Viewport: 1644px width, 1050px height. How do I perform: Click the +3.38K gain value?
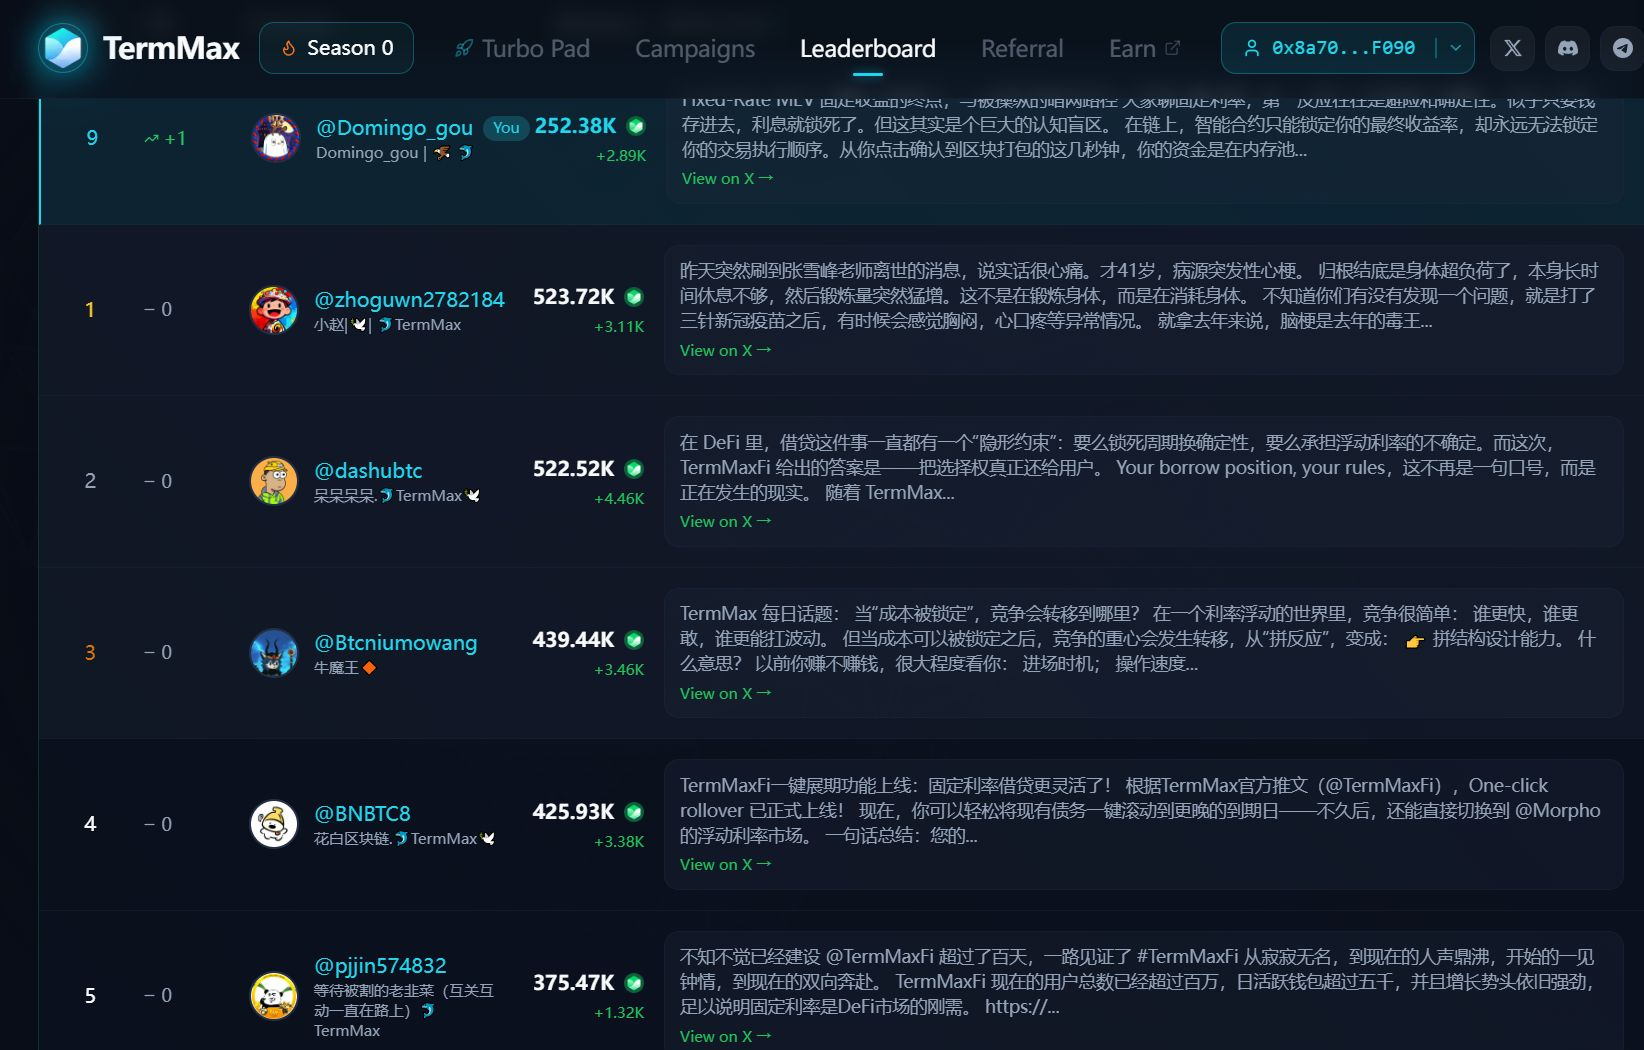(619, 841)
